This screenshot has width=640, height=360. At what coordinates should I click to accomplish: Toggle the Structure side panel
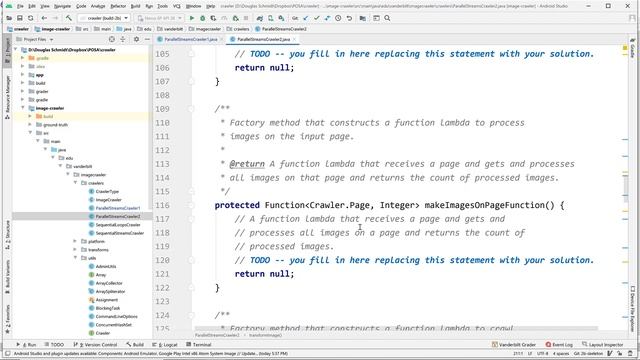(7, 235)
